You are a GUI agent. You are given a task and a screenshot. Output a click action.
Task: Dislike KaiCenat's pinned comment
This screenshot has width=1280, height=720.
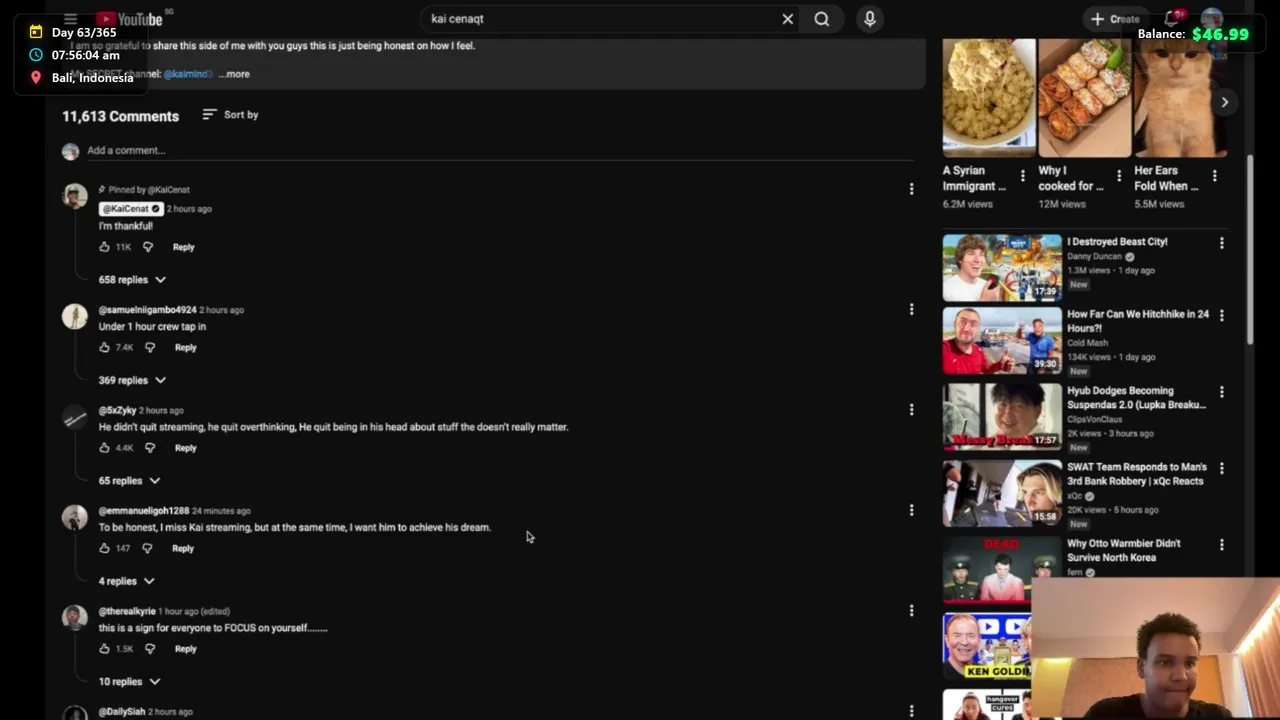click(x=148, y=247)
